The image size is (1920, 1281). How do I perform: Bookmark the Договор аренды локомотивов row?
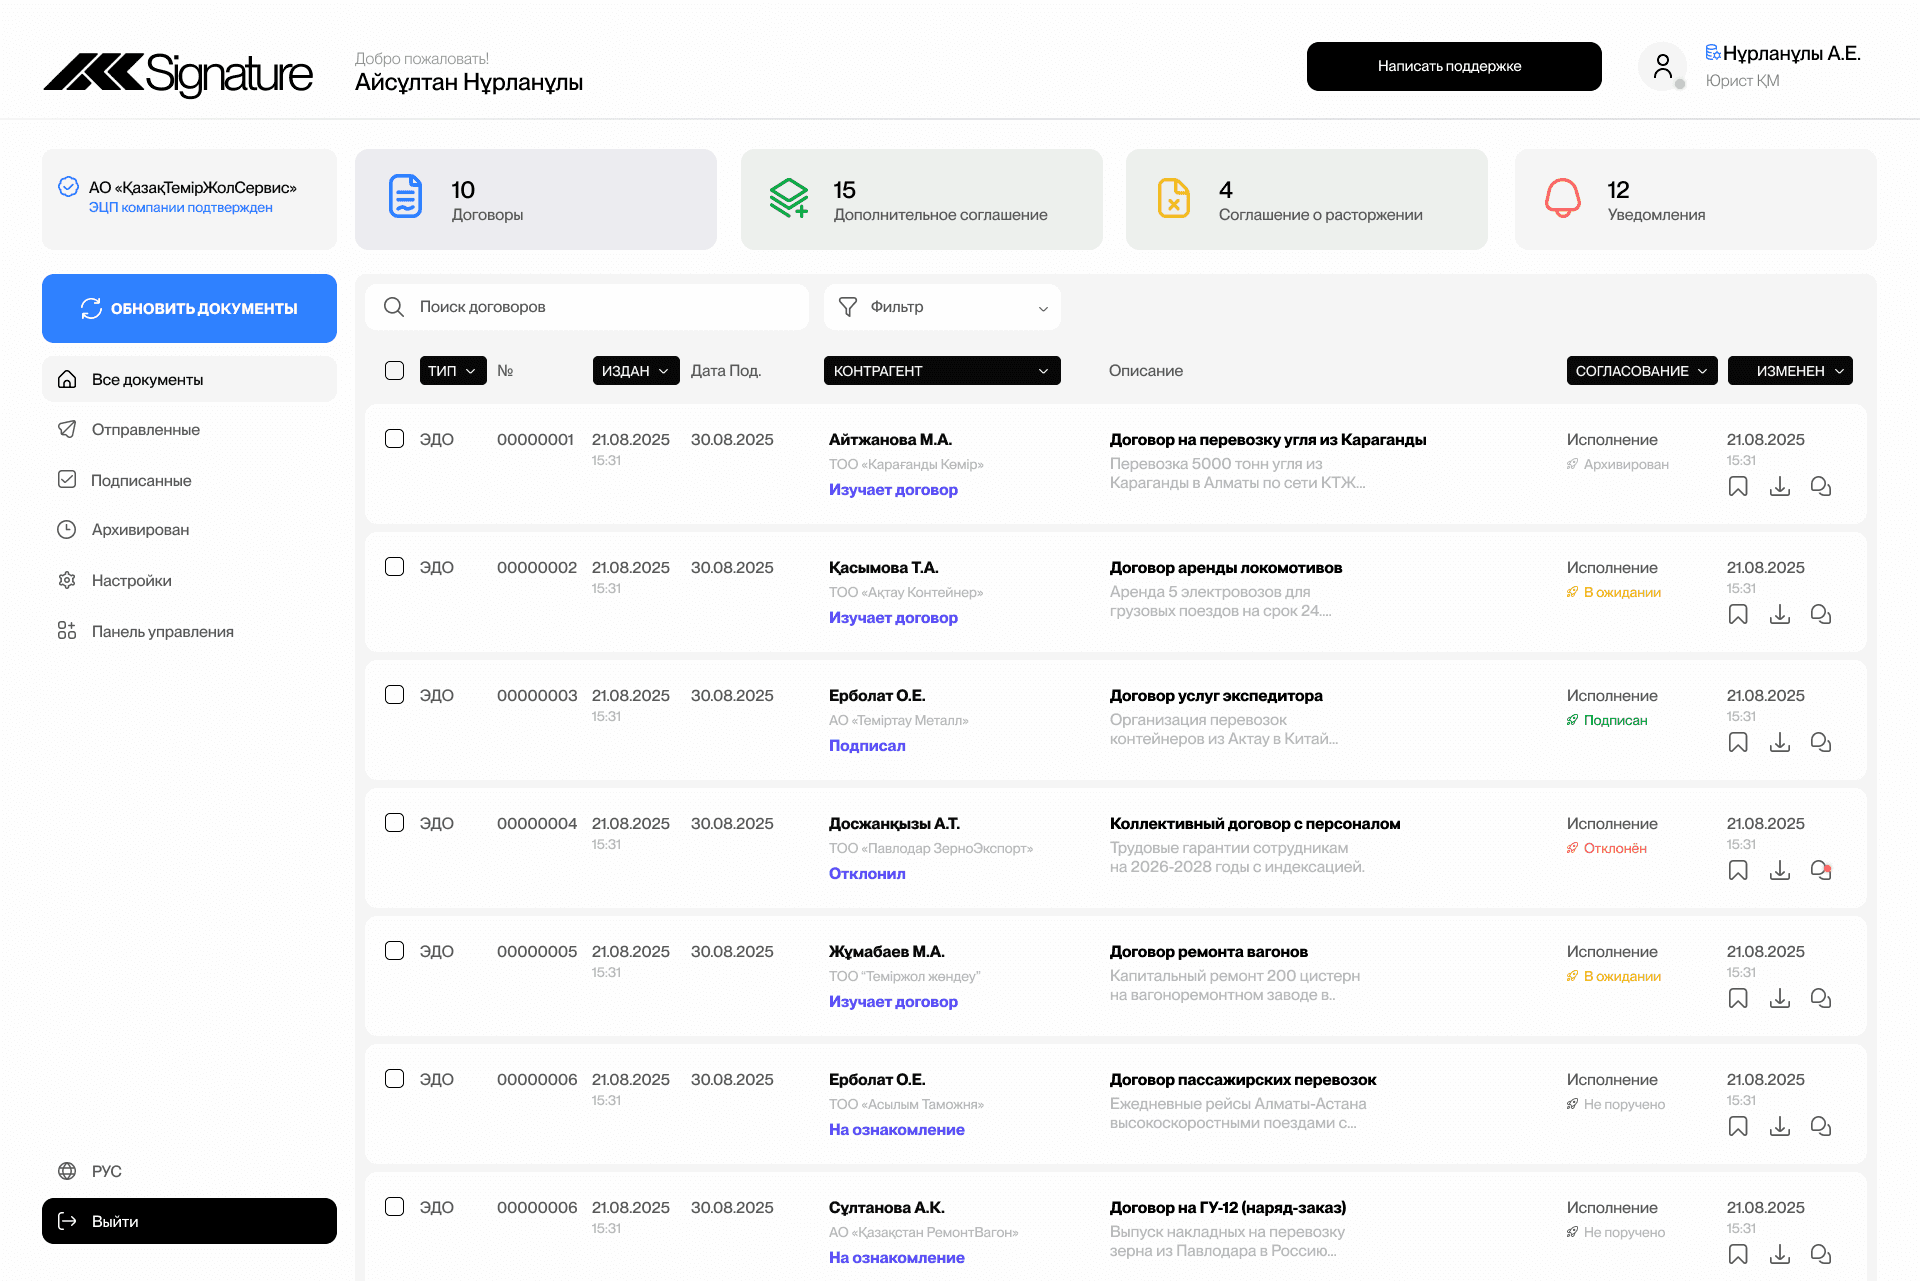click(x=1738, y=614)
